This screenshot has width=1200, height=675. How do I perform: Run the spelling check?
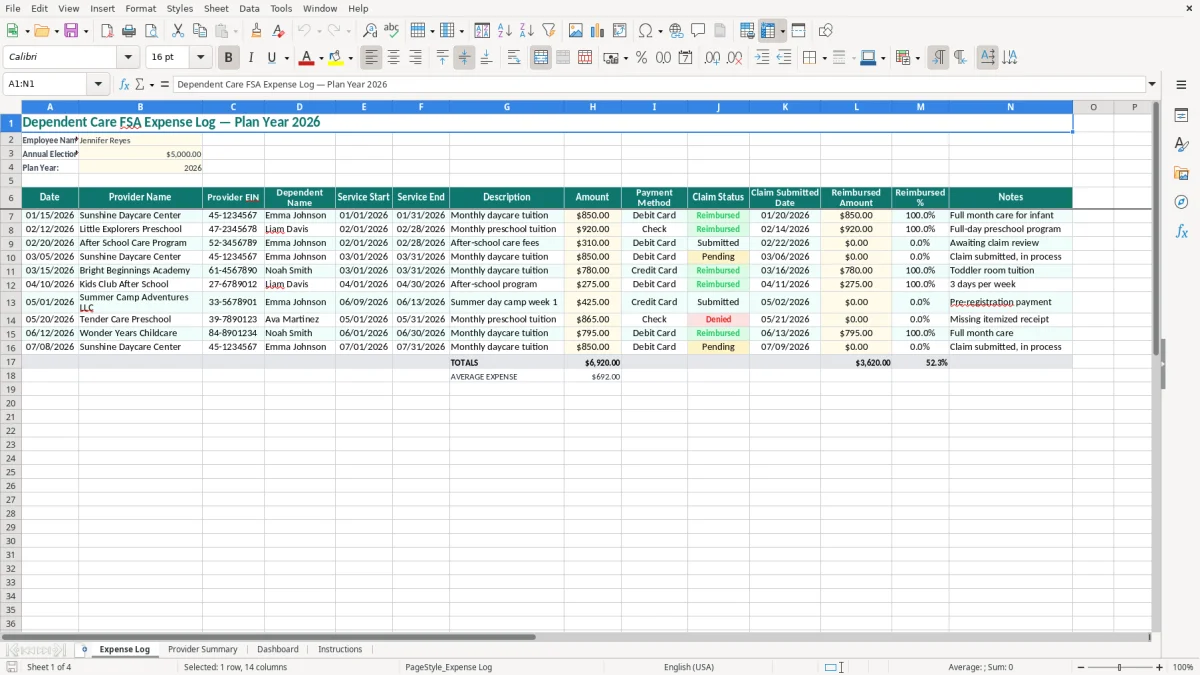(391, 31)
